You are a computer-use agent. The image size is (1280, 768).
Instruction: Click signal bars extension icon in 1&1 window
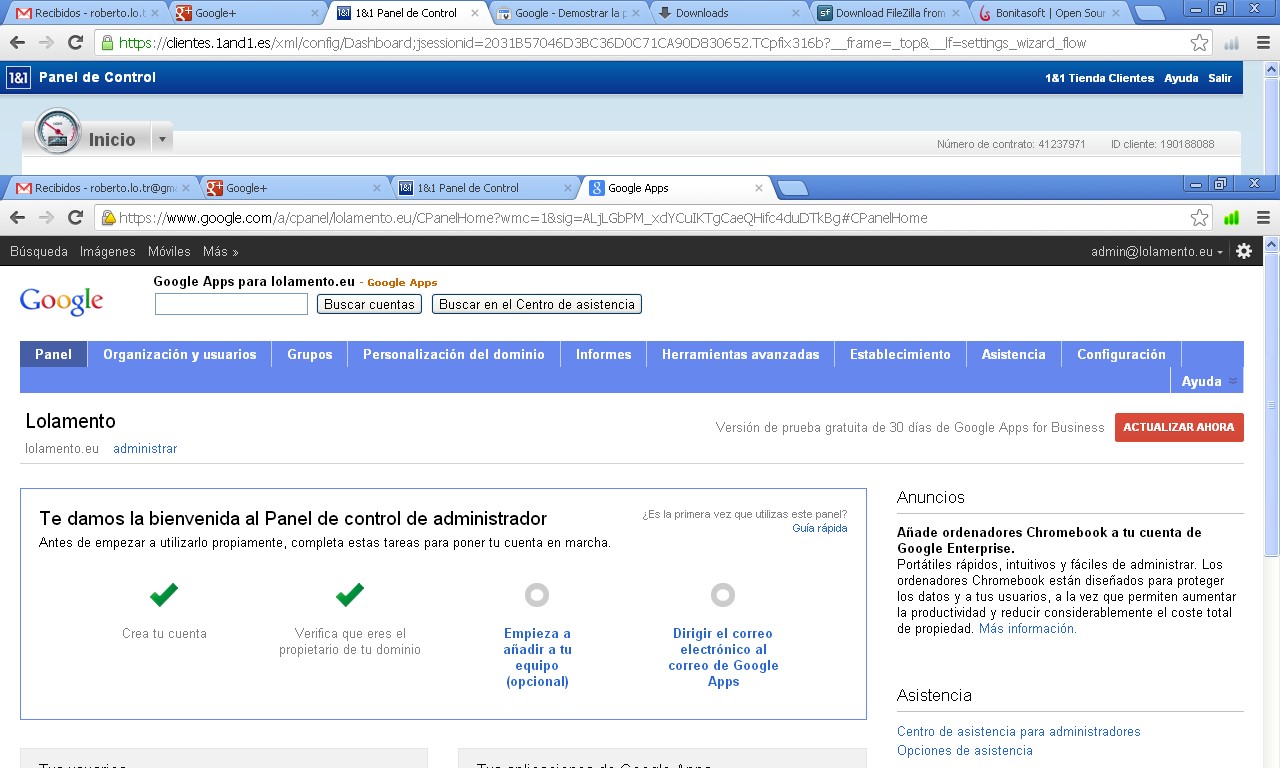1232,43
